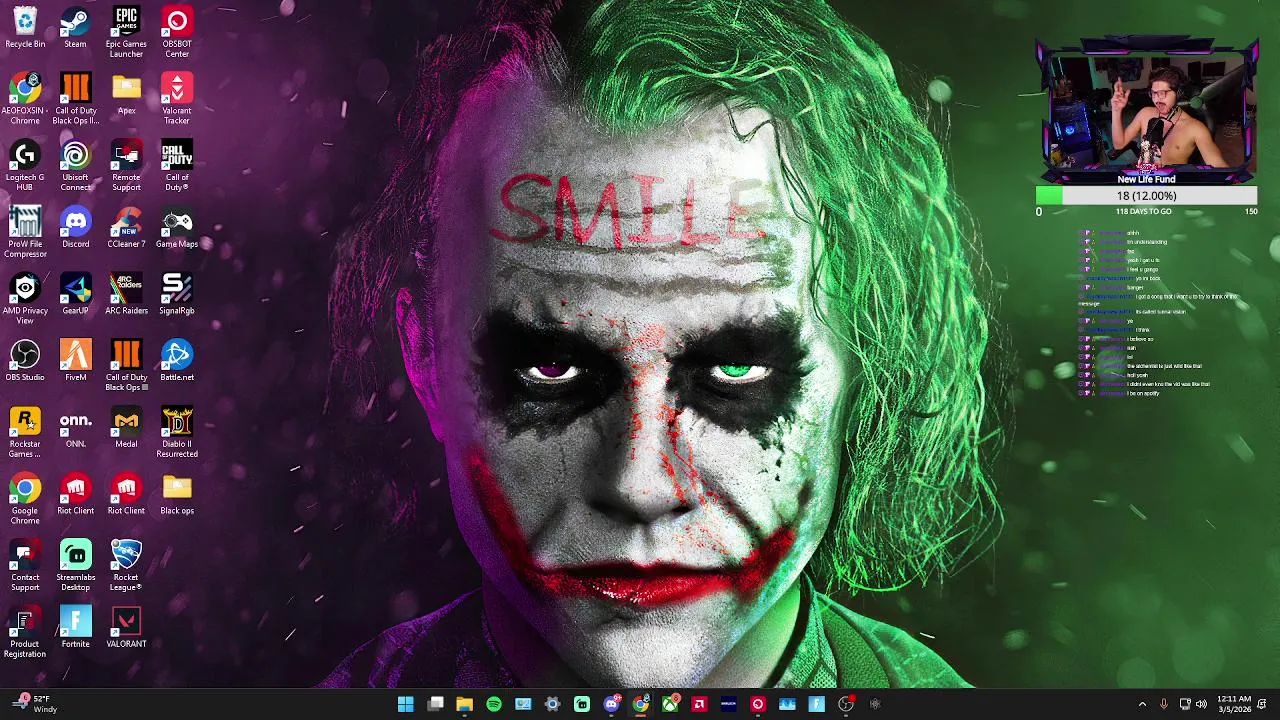Launch the Diablo II Resurrected shortcut
The width and height of the screenshot is (1280, 720).
pyautogui.click(x=177, y=433)
